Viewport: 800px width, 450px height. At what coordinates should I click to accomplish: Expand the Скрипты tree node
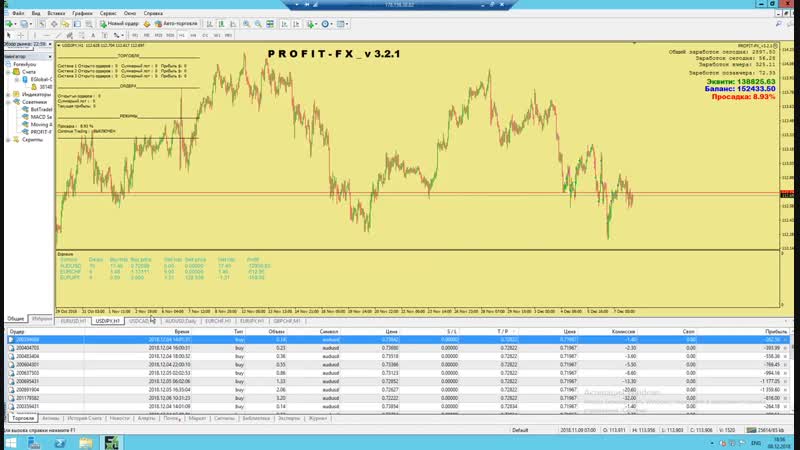(8, 139)
